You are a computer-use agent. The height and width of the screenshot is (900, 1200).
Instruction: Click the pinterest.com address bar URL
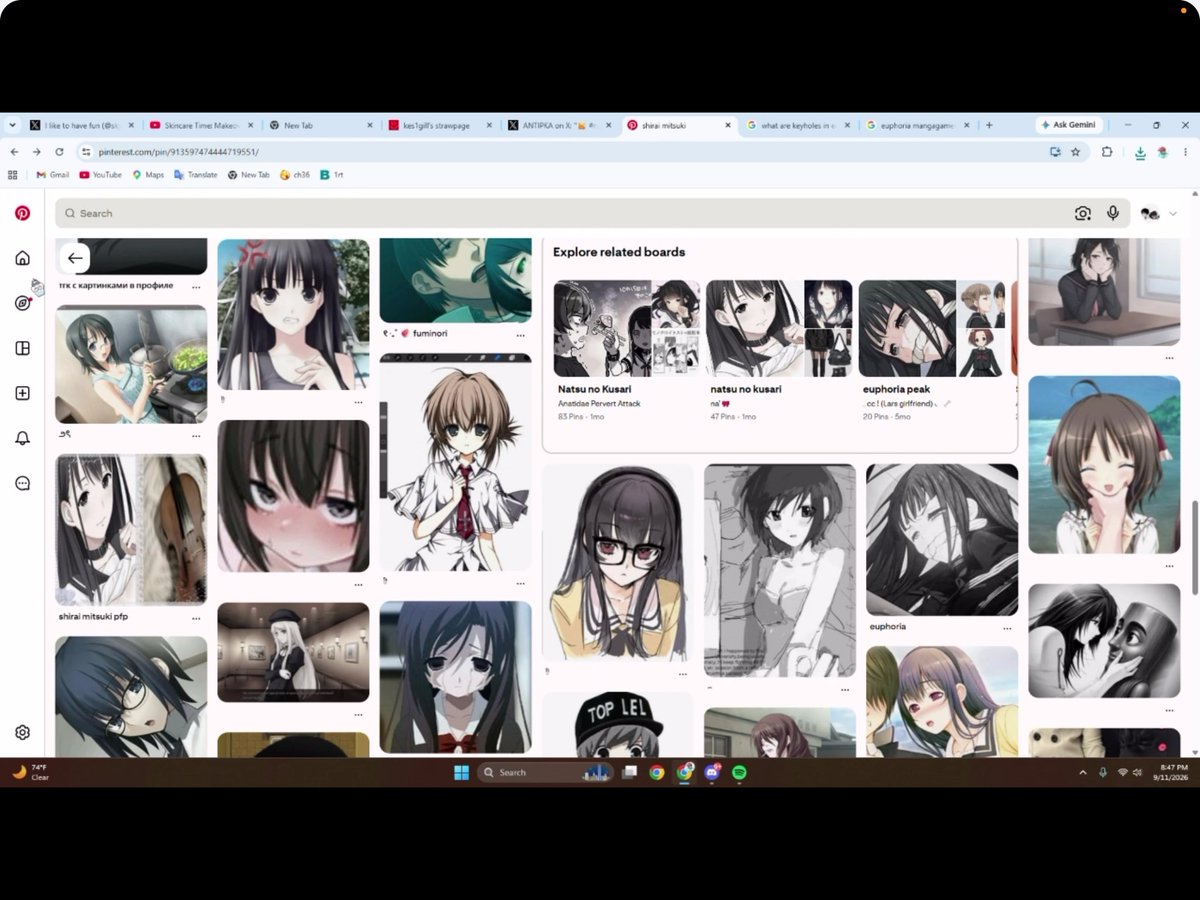click(178, 152)
